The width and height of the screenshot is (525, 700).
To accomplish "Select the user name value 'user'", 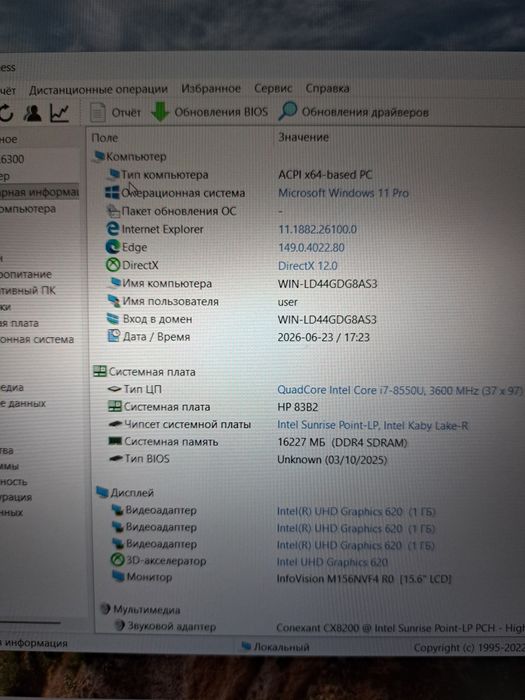I will coord(288,302).
